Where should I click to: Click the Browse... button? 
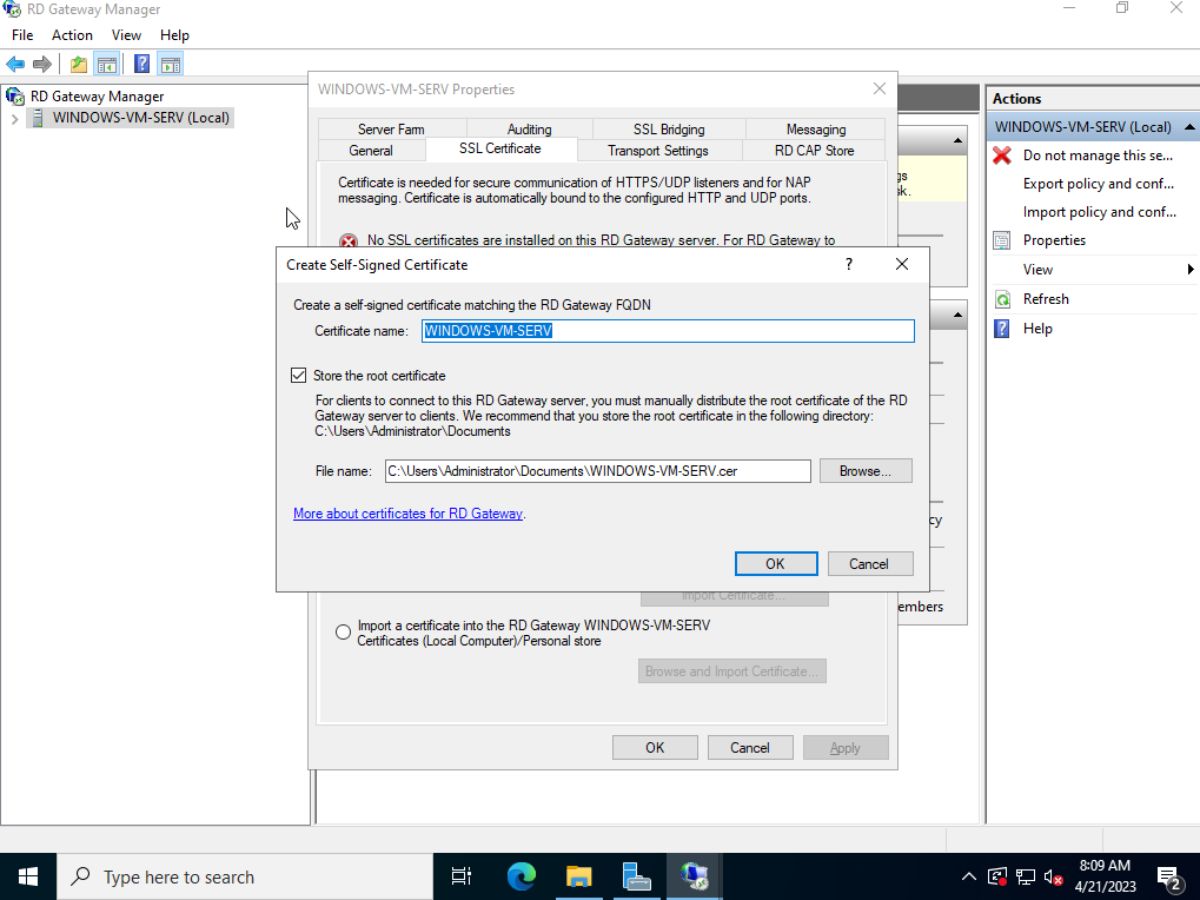point(865,471)
